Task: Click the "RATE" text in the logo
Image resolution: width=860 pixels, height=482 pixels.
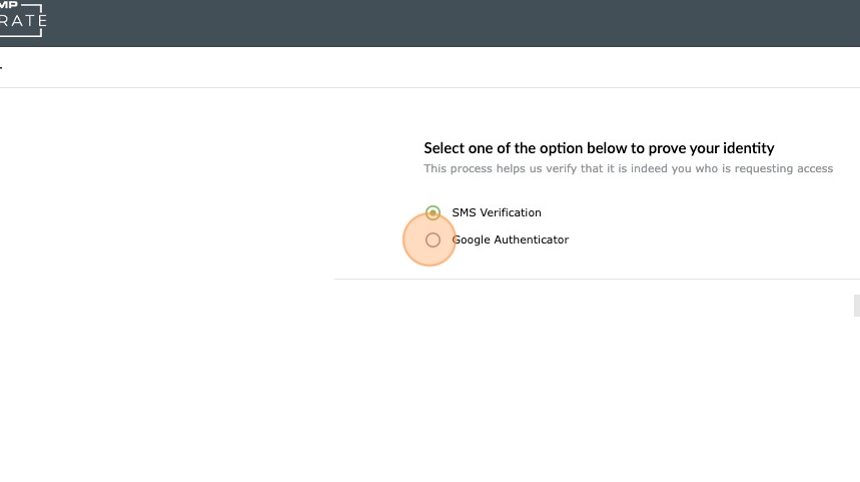Action: click(23, 22)
